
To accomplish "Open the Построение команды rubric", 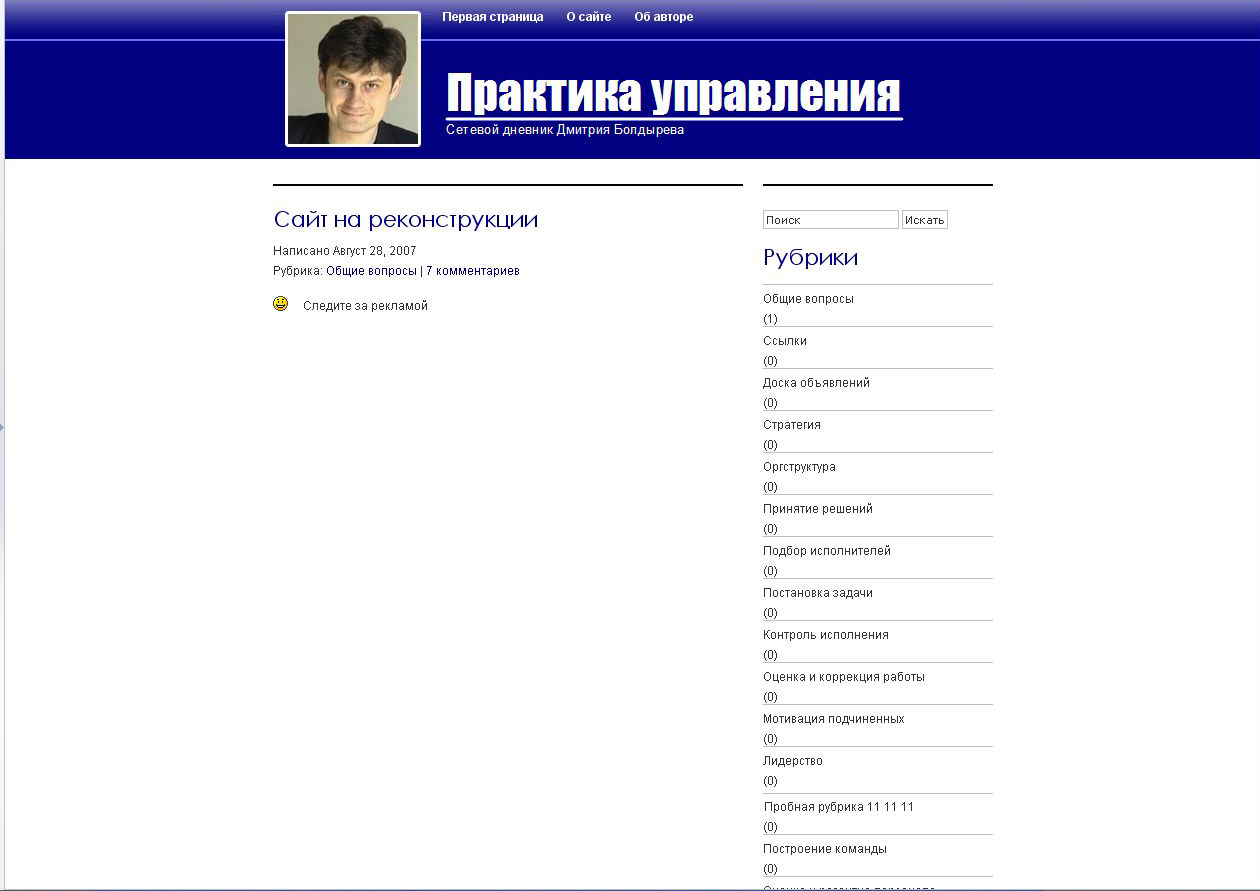I will (823, 847).
